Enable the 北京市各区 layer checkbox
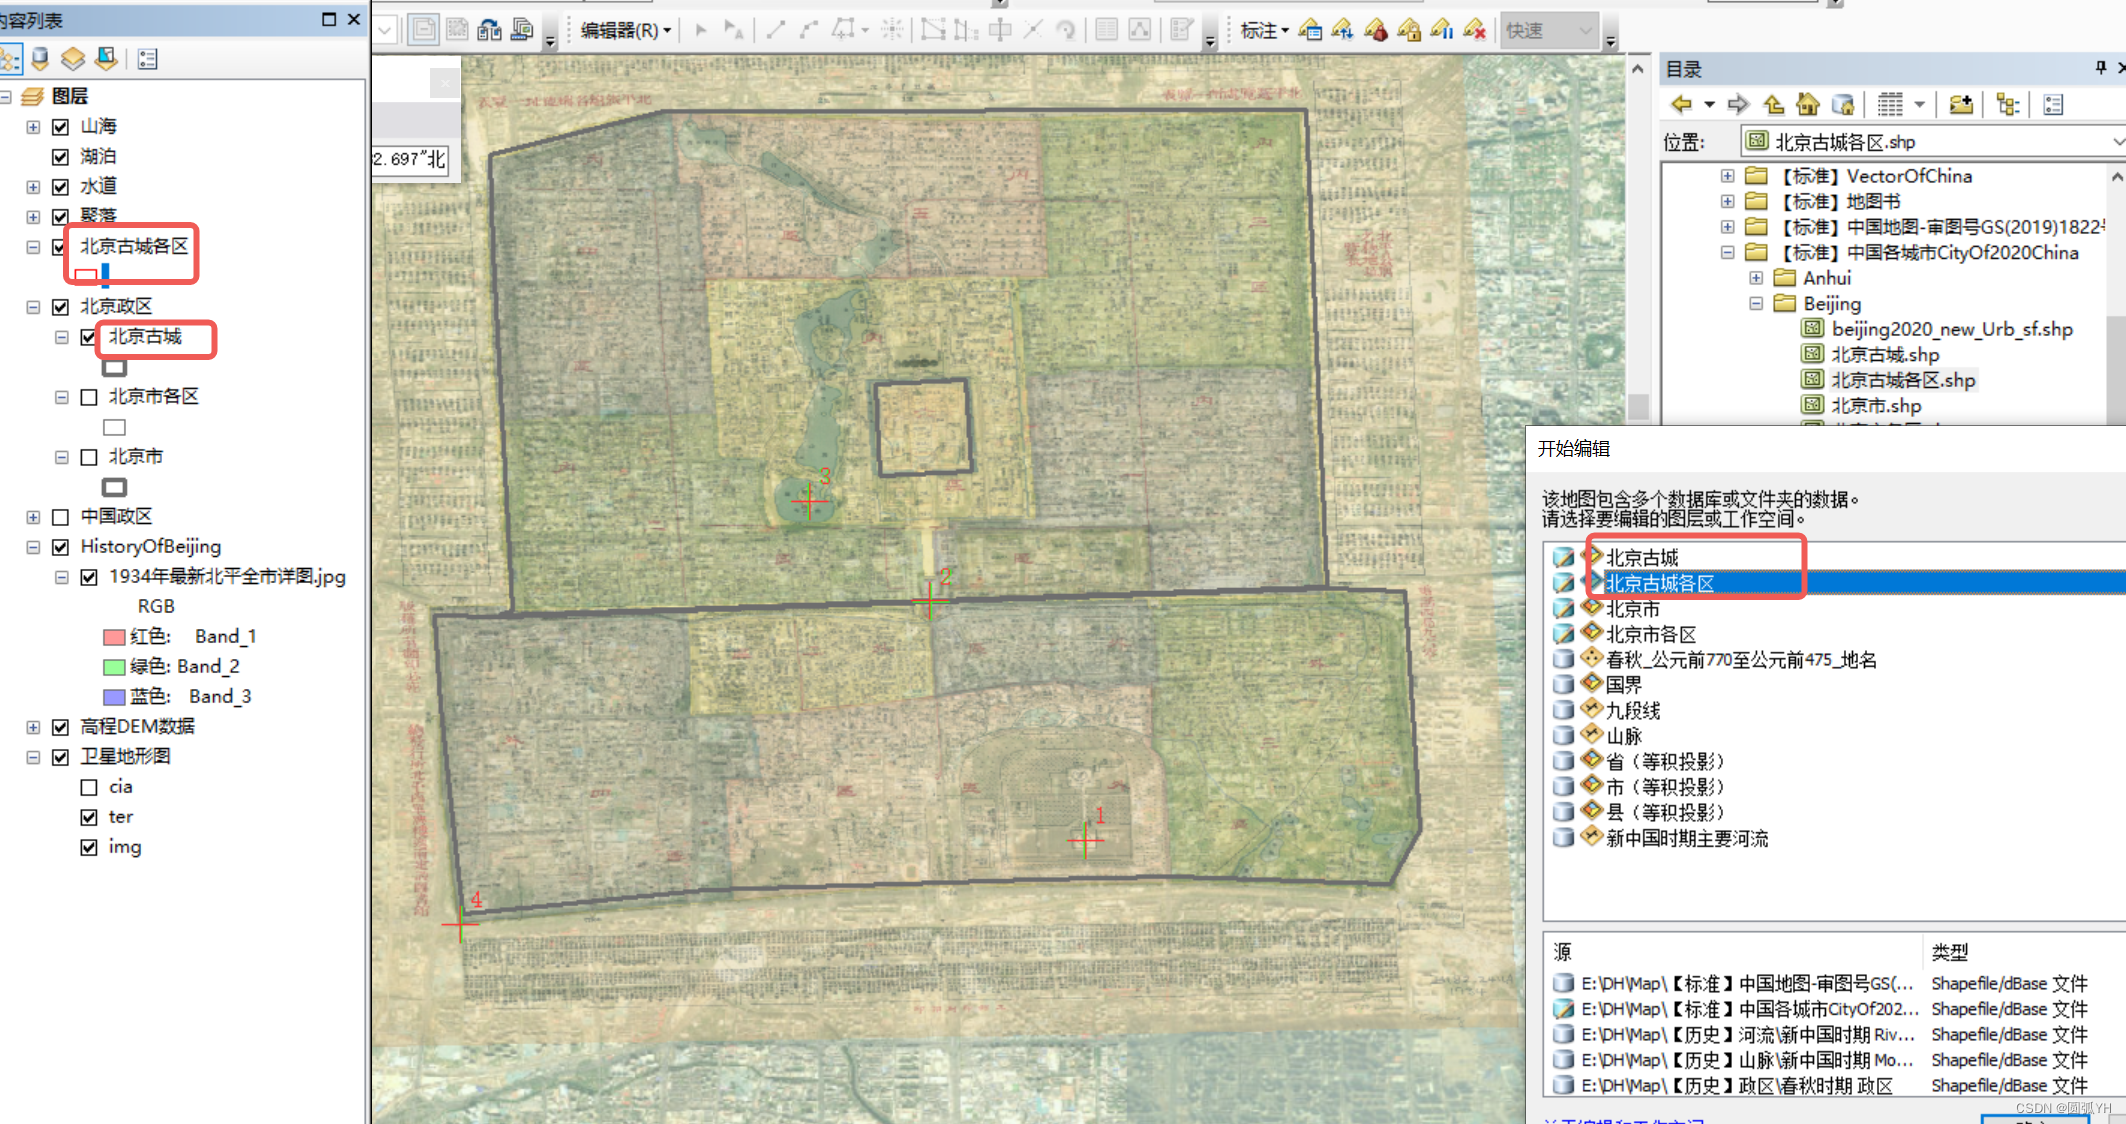This screenshot has width=2126, height=1124. click(x=89, y=397)
